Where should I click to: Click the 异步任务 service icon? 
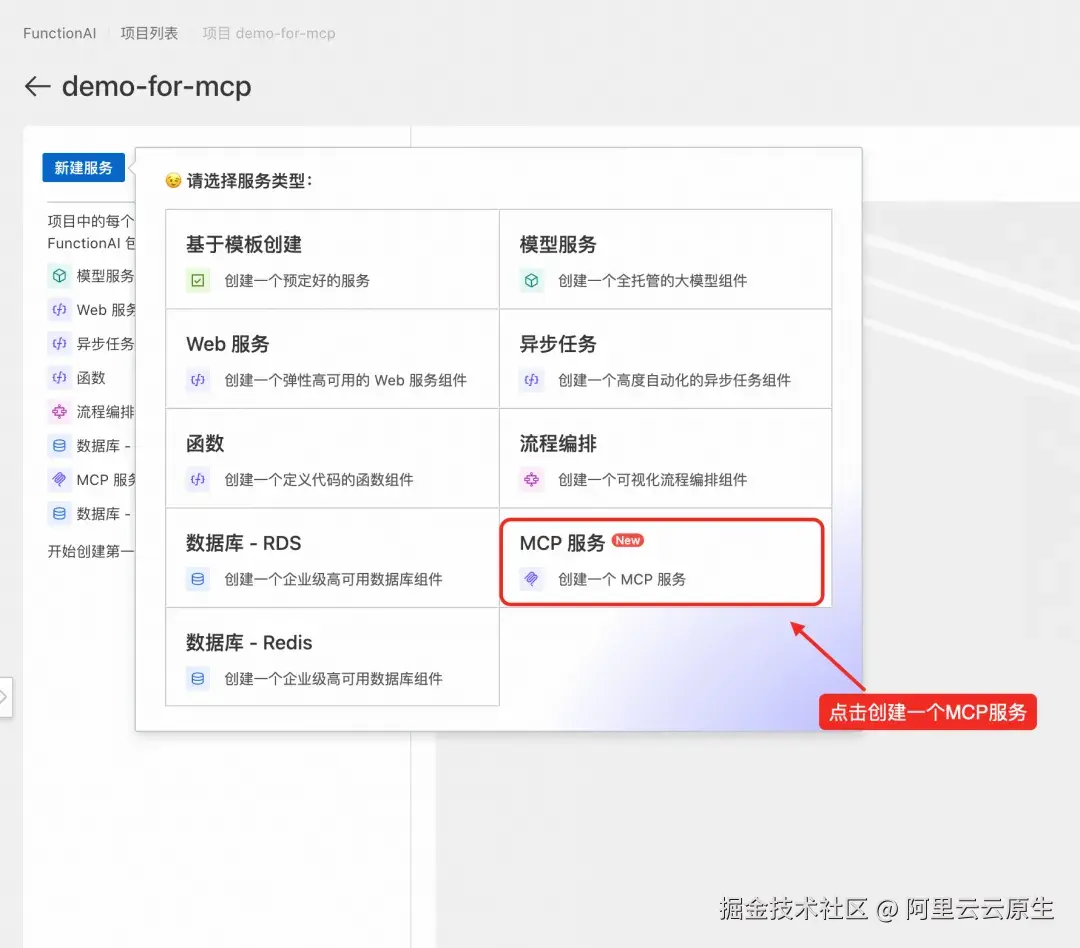click(x=531, y=380)
